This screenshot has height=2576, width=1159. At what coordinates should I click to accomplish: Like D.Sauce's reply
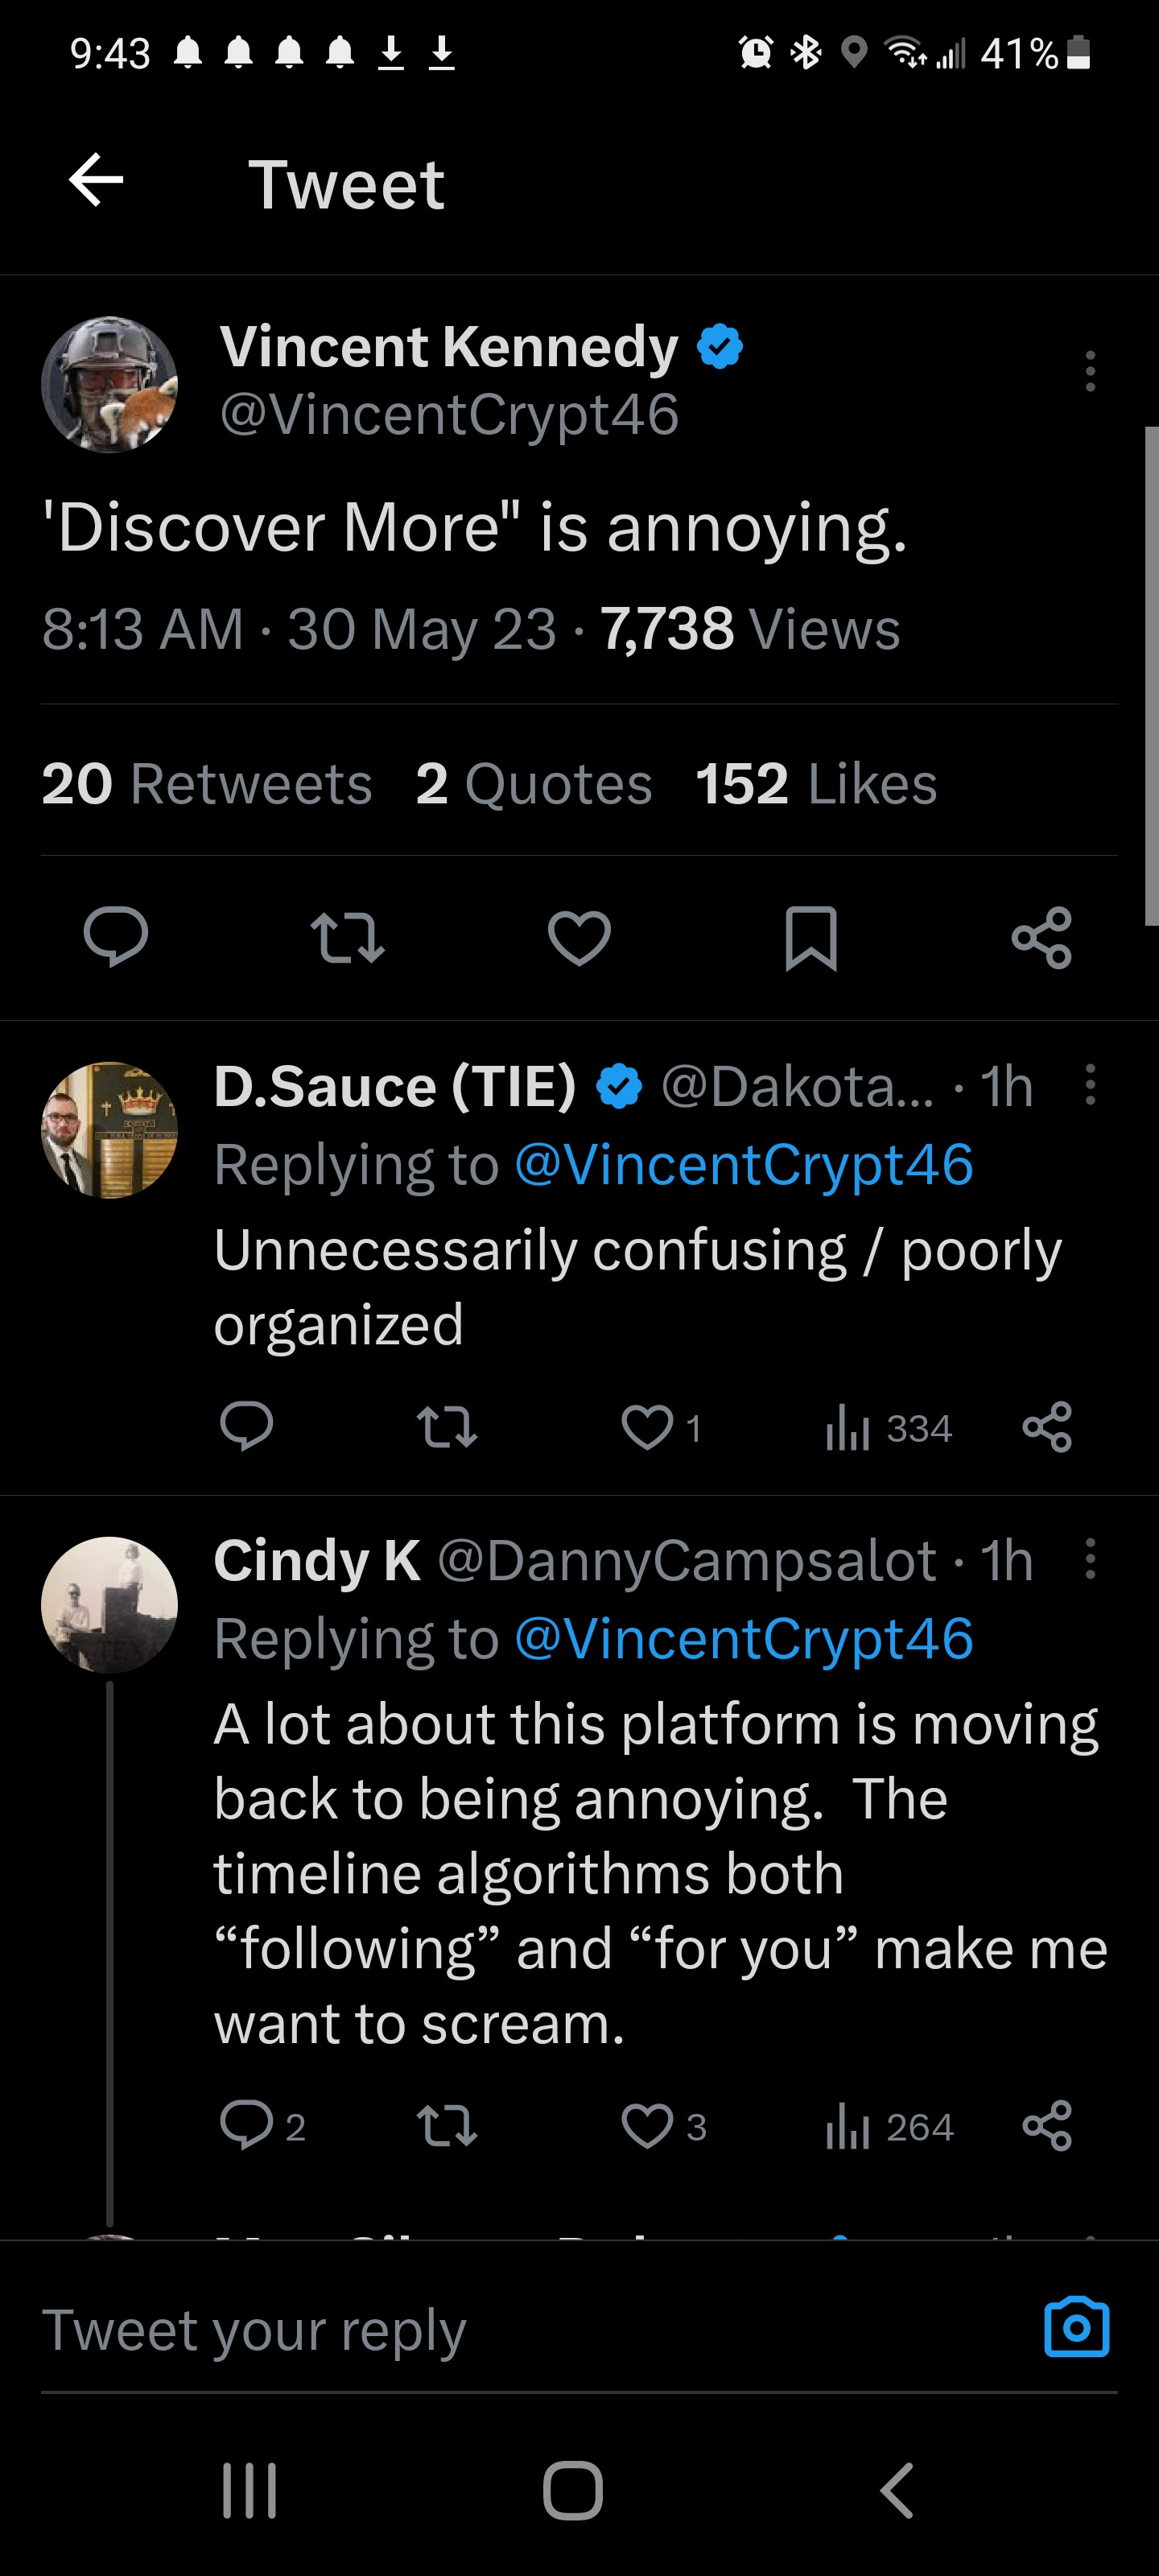point(648,1427)
